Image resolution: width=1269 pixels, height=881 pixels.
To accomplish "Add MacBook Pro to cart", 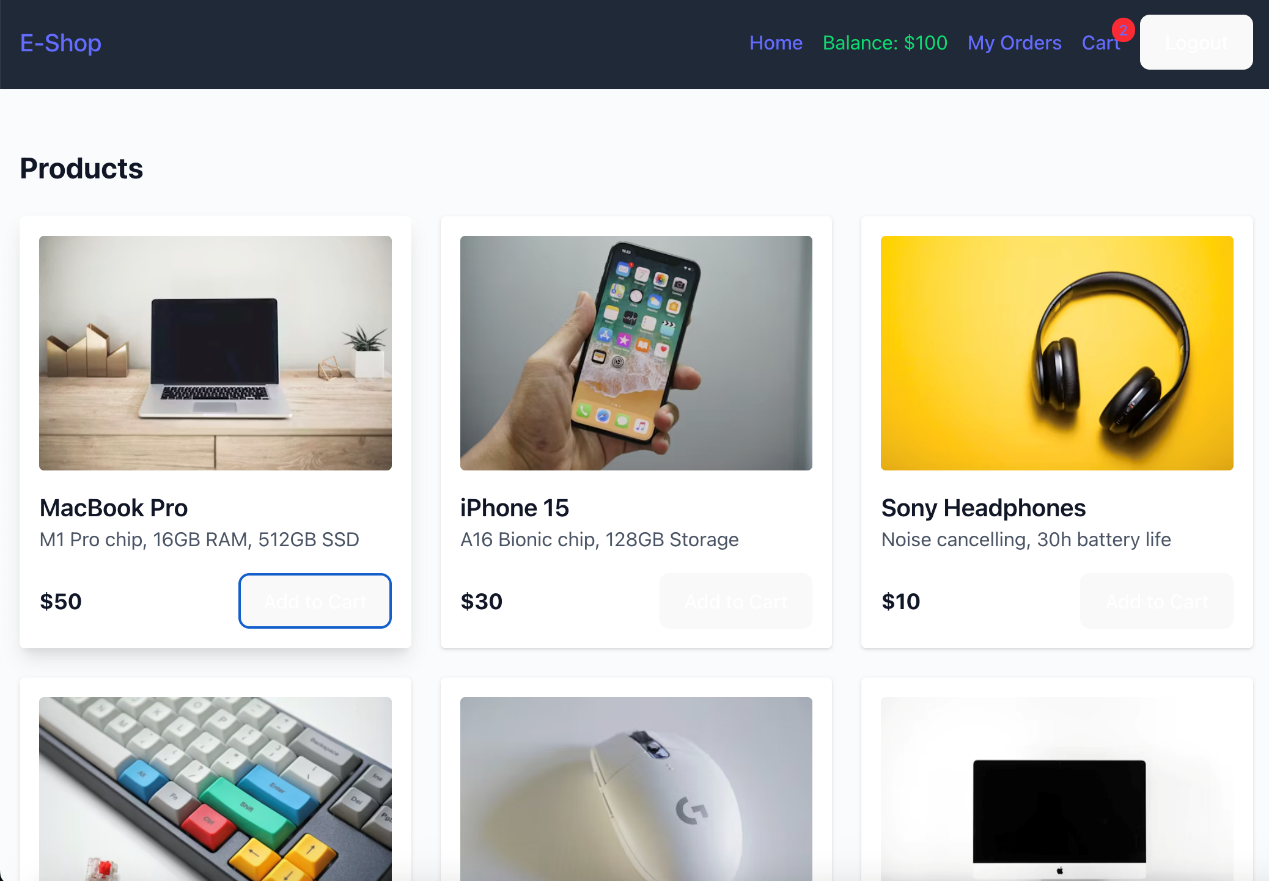I will 315,601.
